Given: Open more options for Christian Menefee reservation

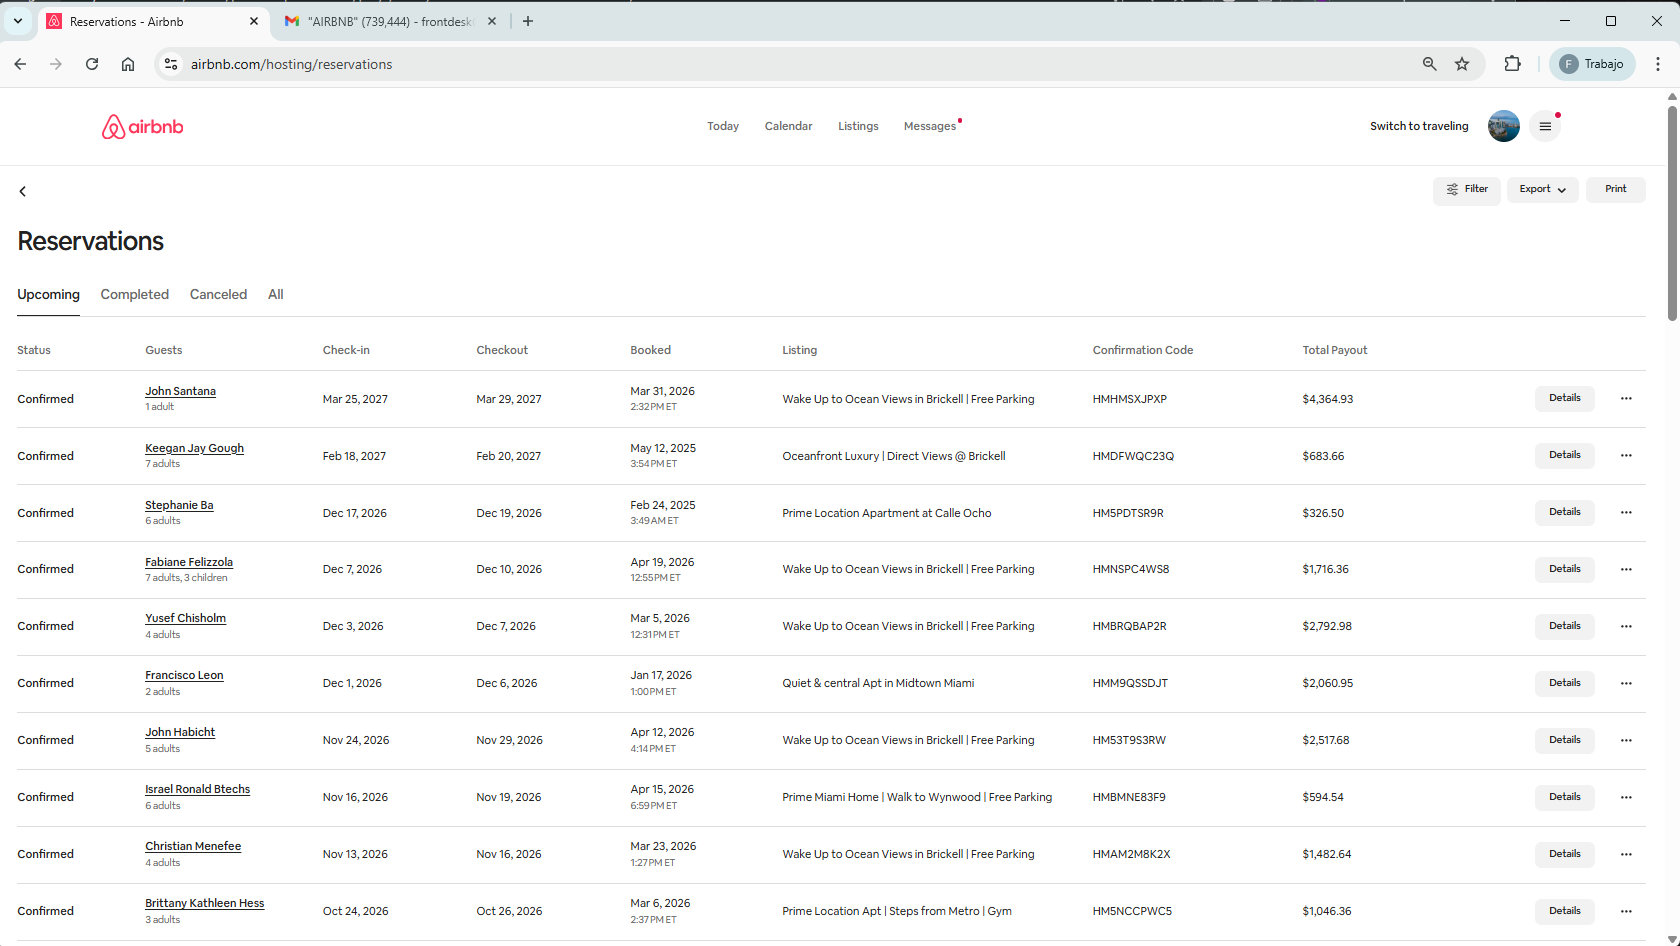Looking at the screenshot, I should [1626, 854].
